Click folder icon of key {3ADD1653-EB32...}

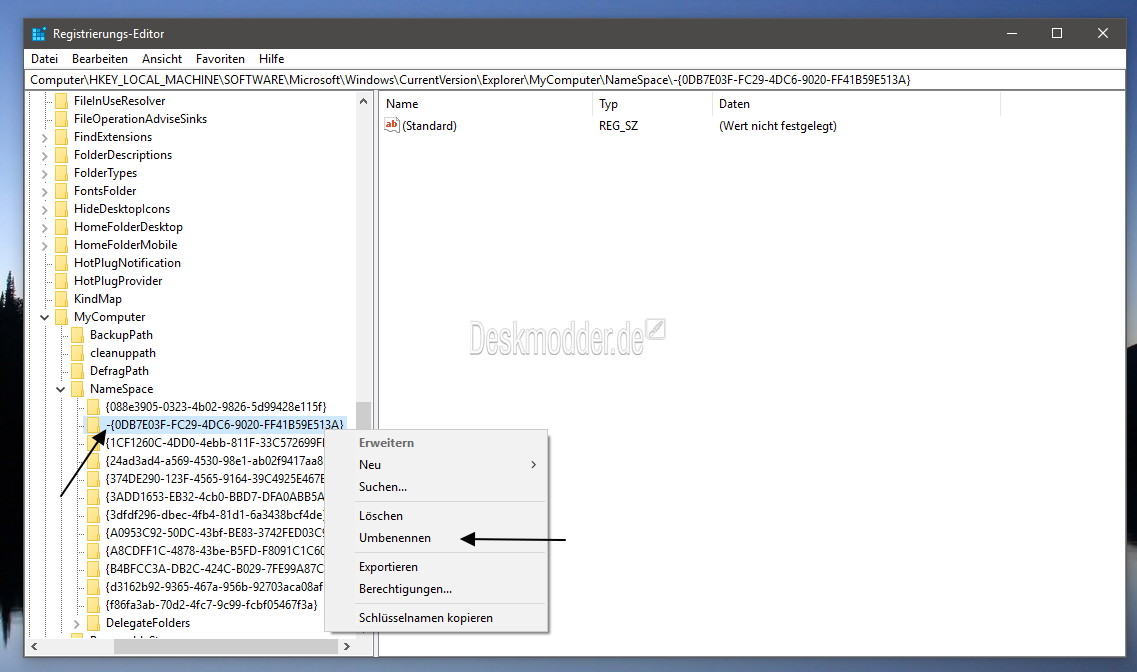coord(94,497)
